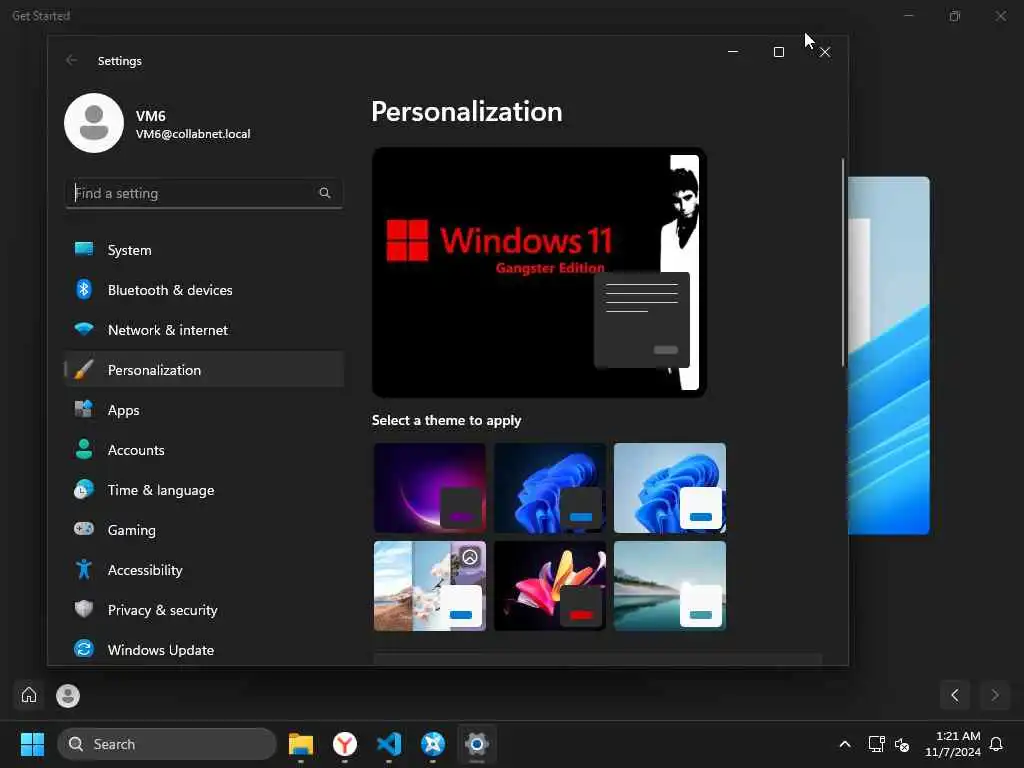Open the Apps settings page

[204, 410]
